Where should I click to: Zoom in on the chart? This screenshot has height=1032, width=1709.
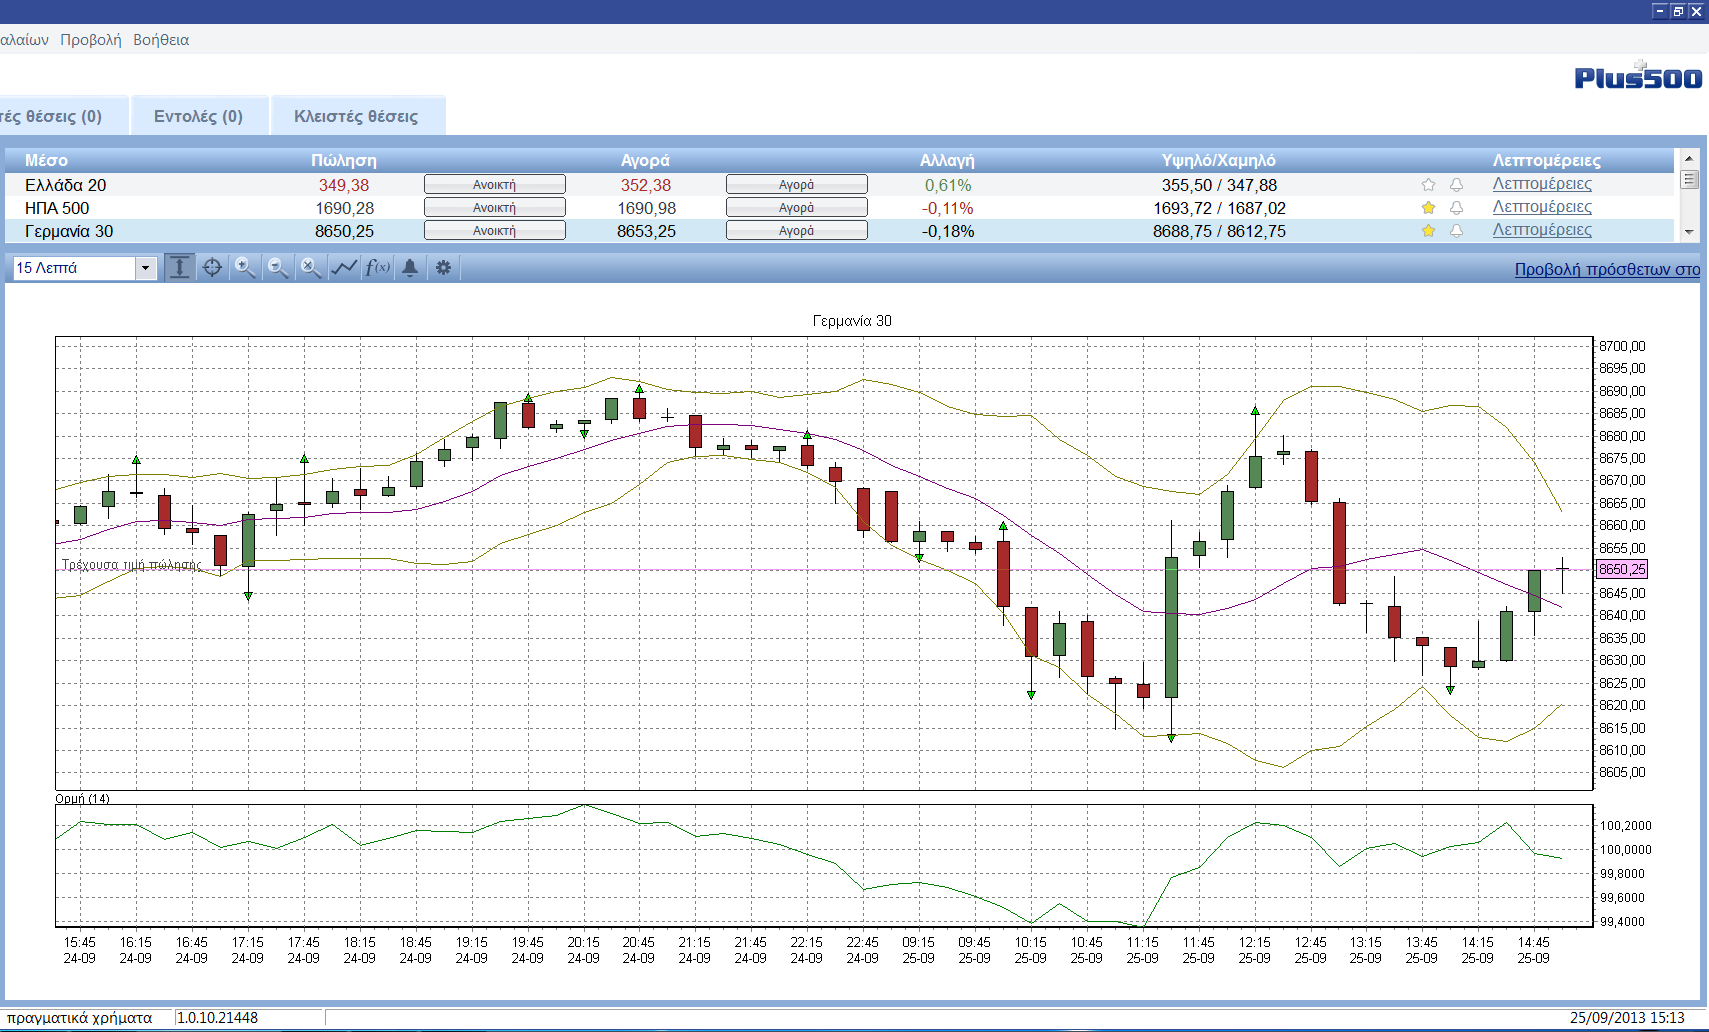(245, 267)
